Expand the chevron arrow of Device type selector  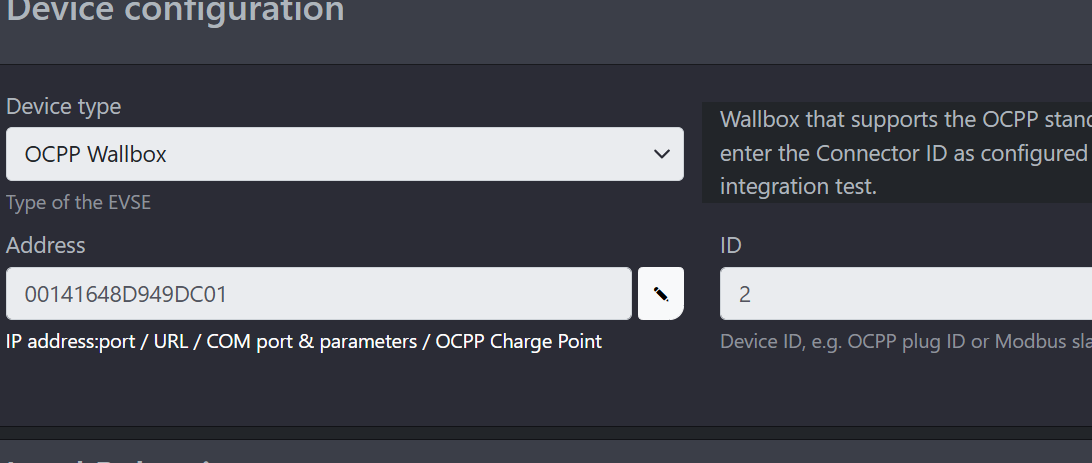pyautogui.click(x=662, y=154)
